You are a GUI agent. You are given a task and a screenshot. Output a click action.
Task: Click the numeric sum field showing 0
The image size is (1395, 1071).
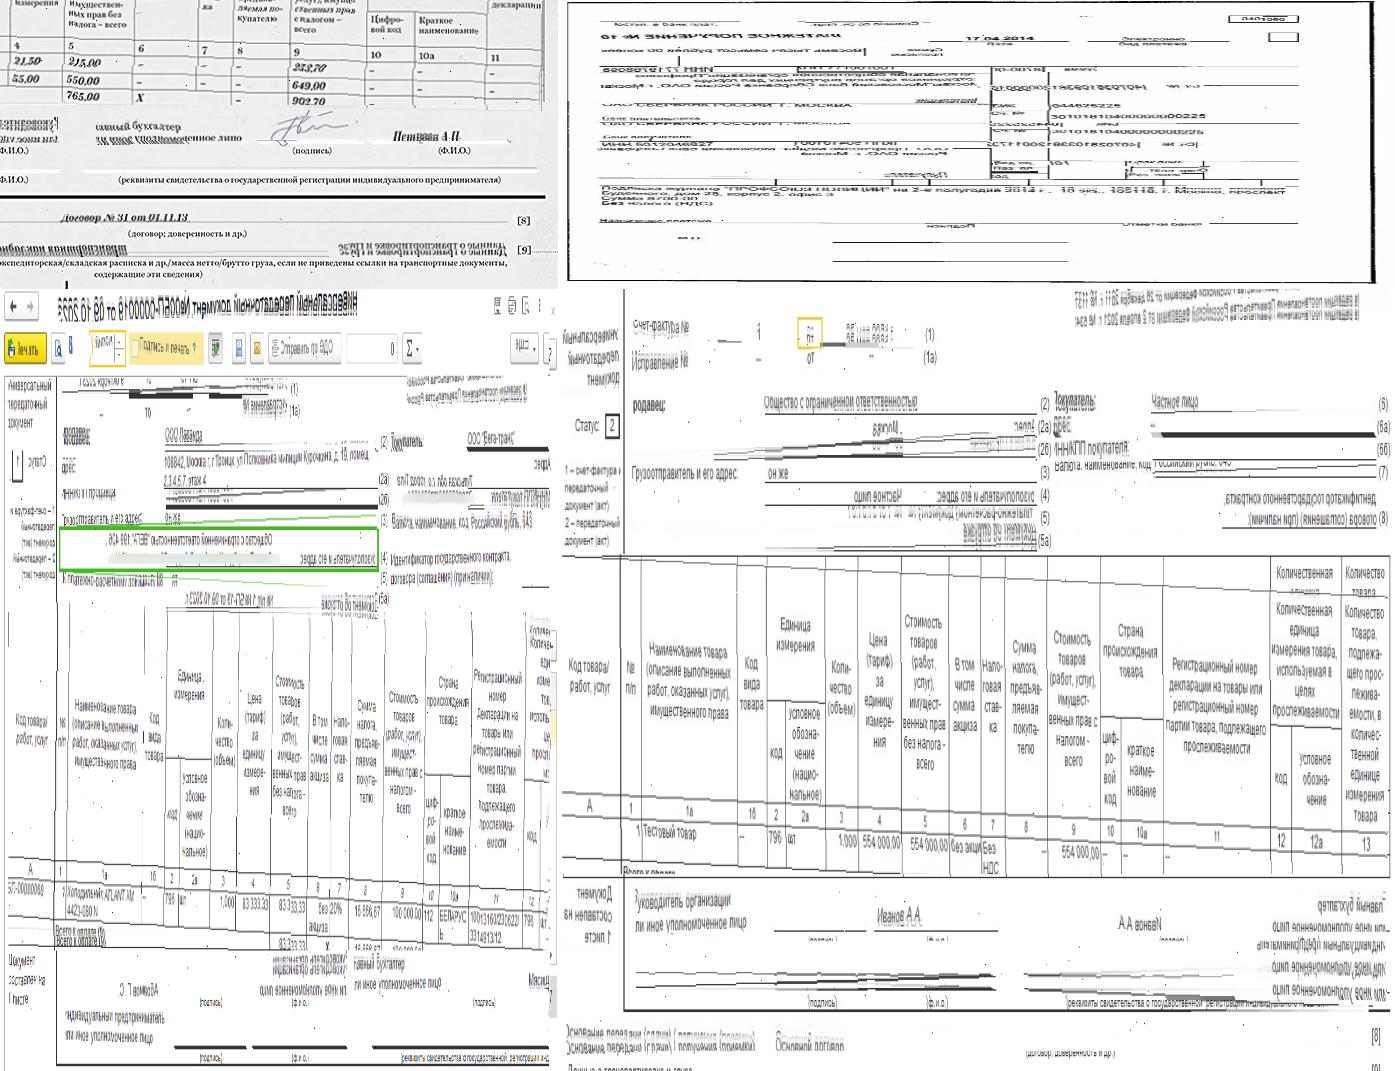(371, 348)
